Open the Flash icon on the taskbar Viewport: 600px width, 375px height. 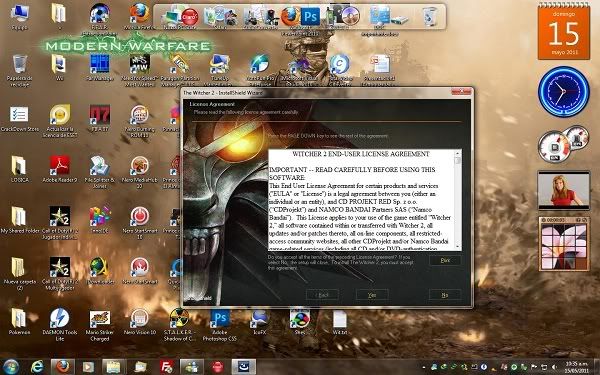166,367
